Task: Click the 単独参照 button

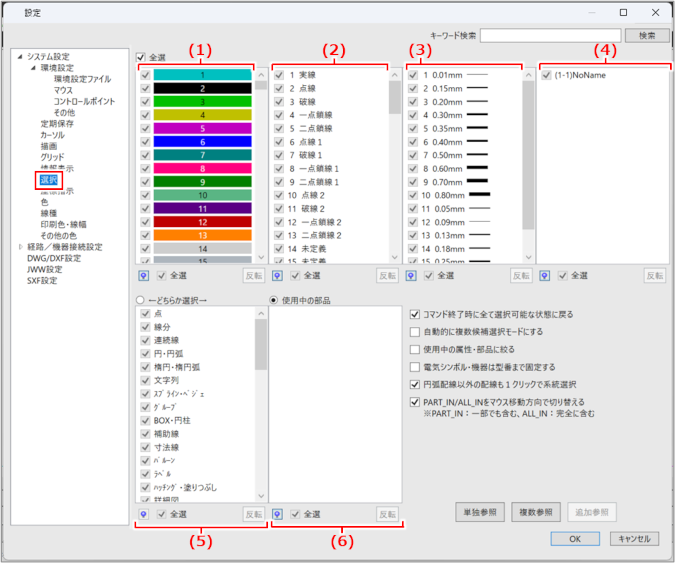Action: pos(479,512)
